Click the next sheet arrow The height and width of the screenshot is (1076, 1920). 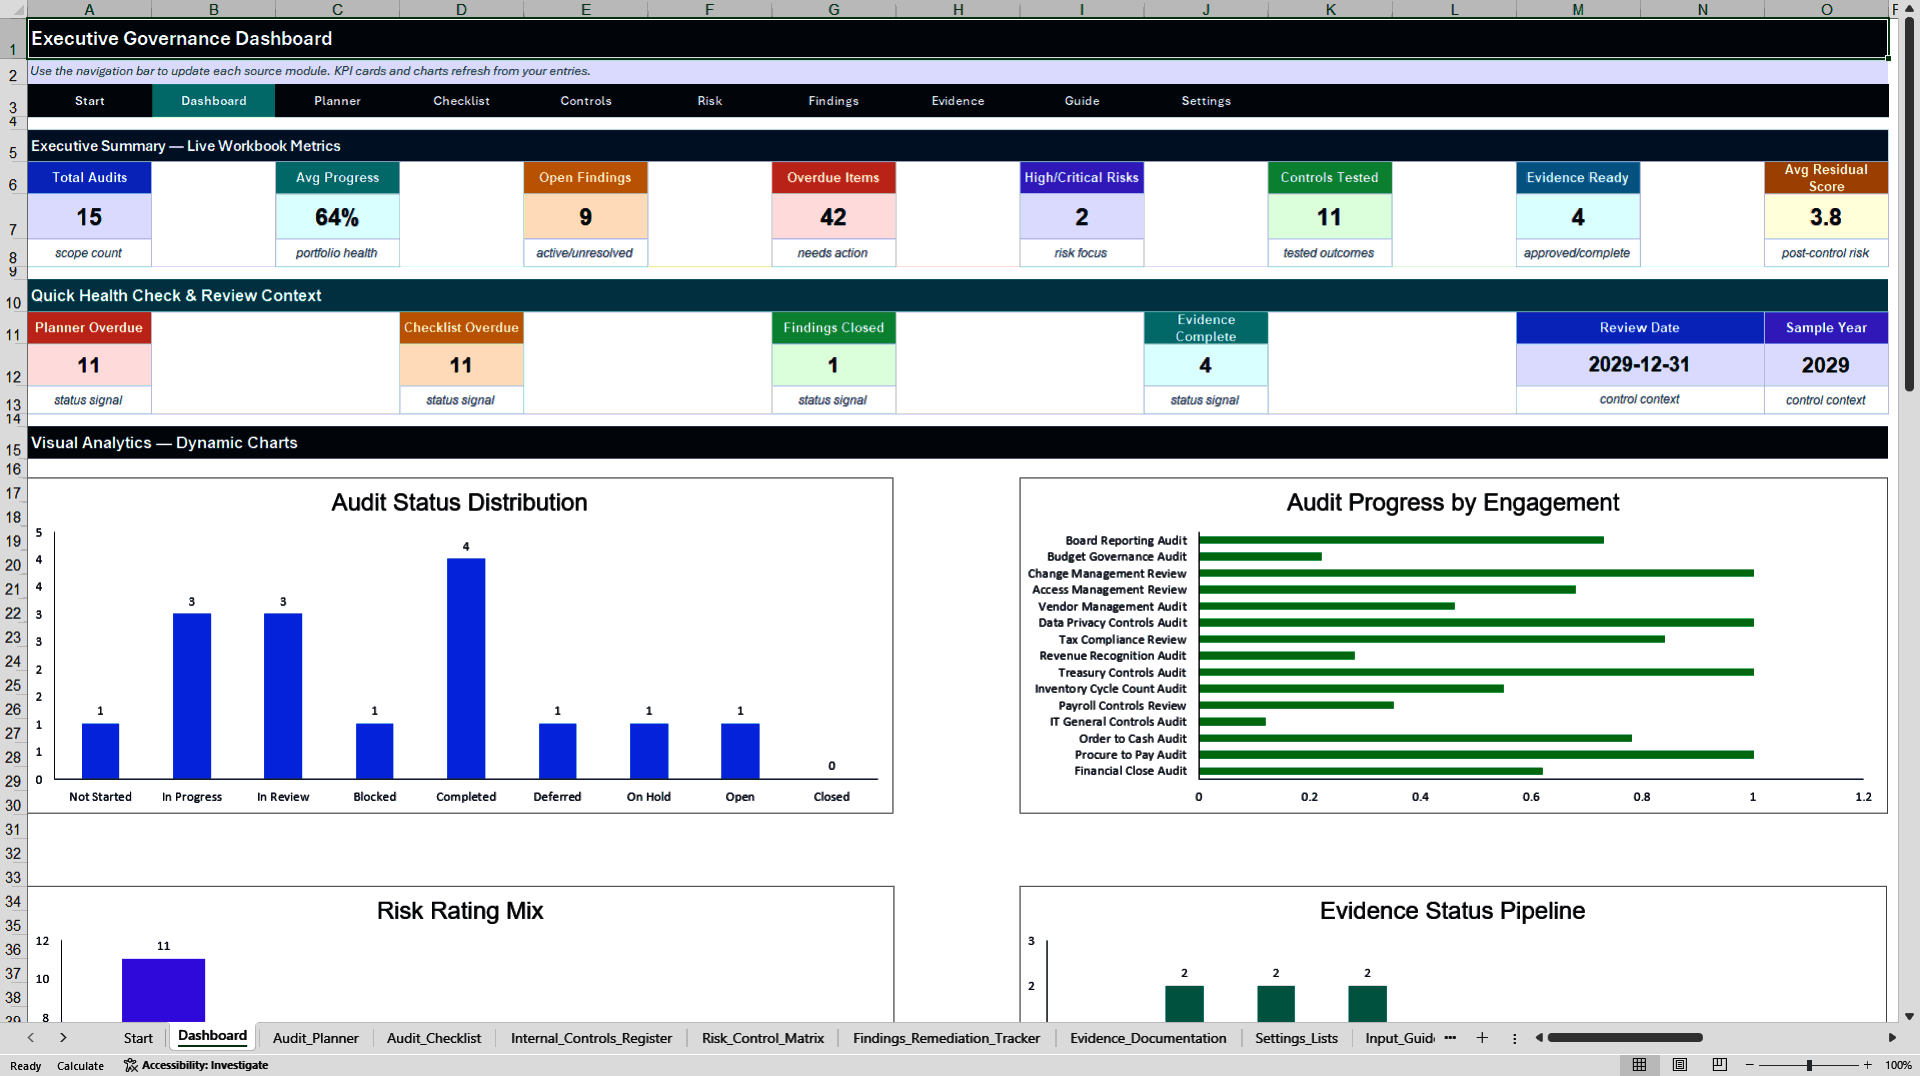pyautogui.click(x=63, y=1038)
